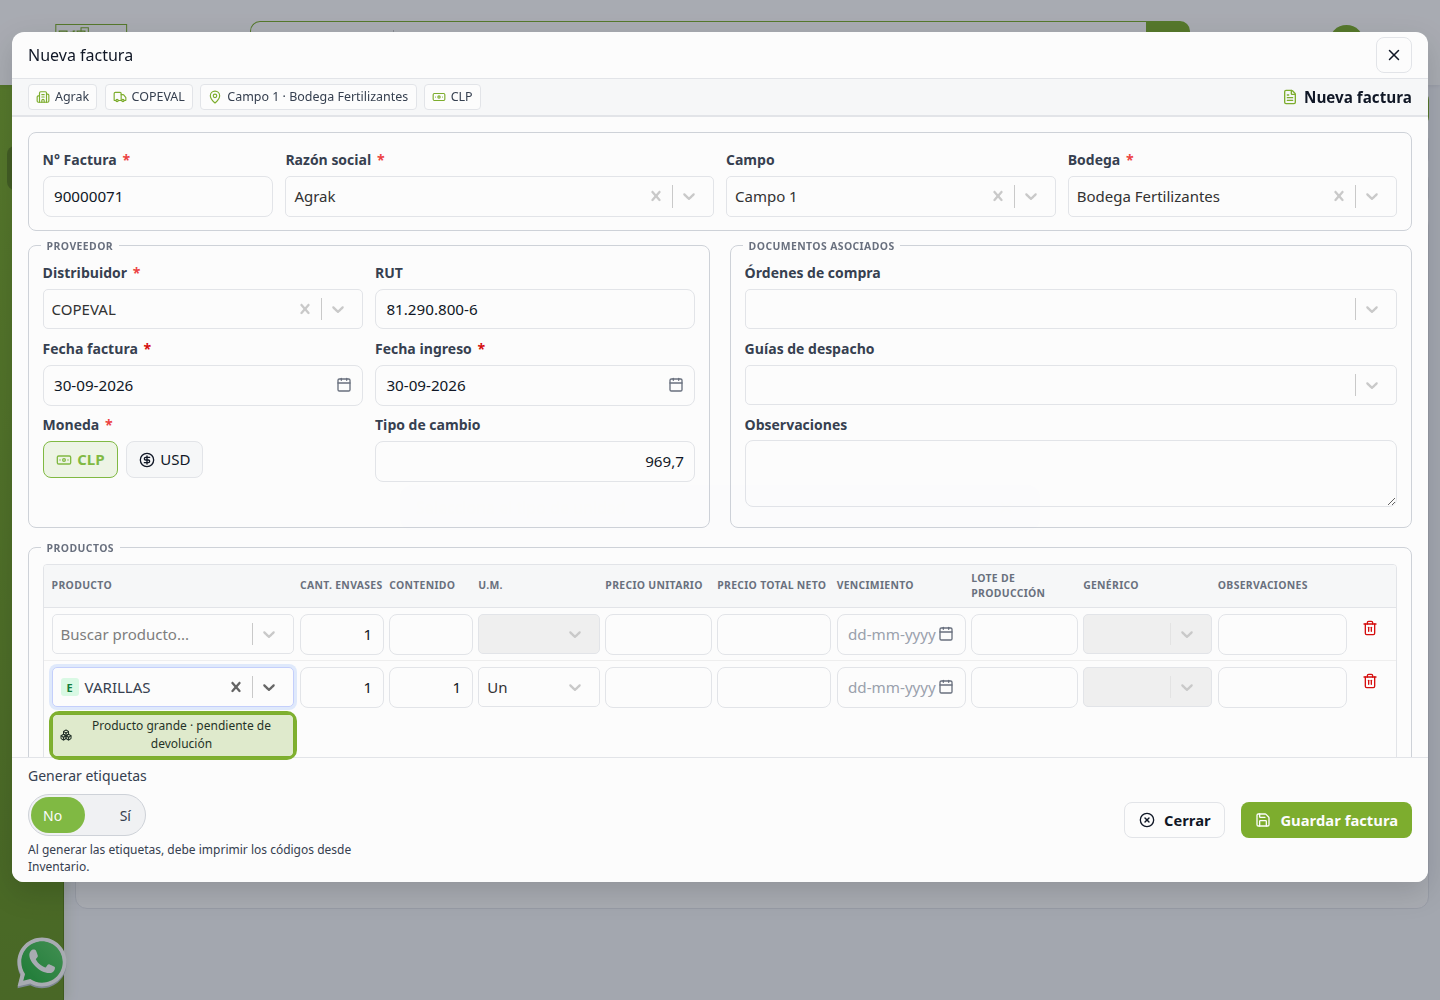
Task: Close the Nueva factura dialog
Action: click(x=1394, y=55)
